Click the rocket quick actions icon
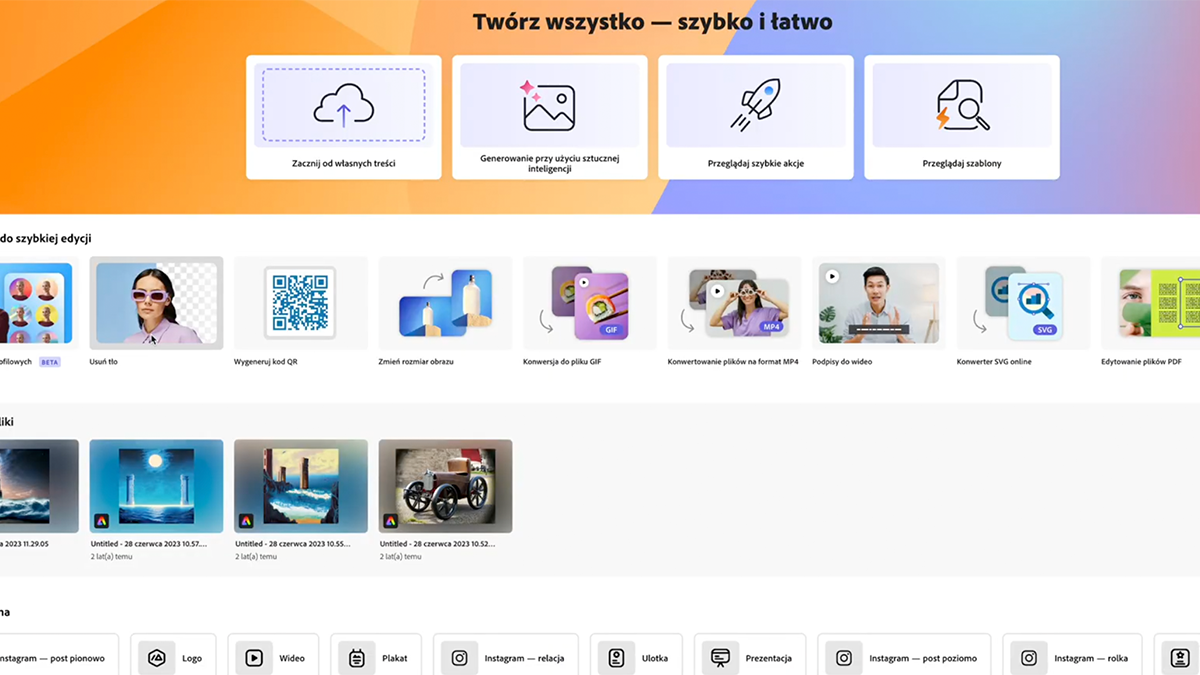The image size is (1200, 675). pyautogui.click(x=755, y=106)
